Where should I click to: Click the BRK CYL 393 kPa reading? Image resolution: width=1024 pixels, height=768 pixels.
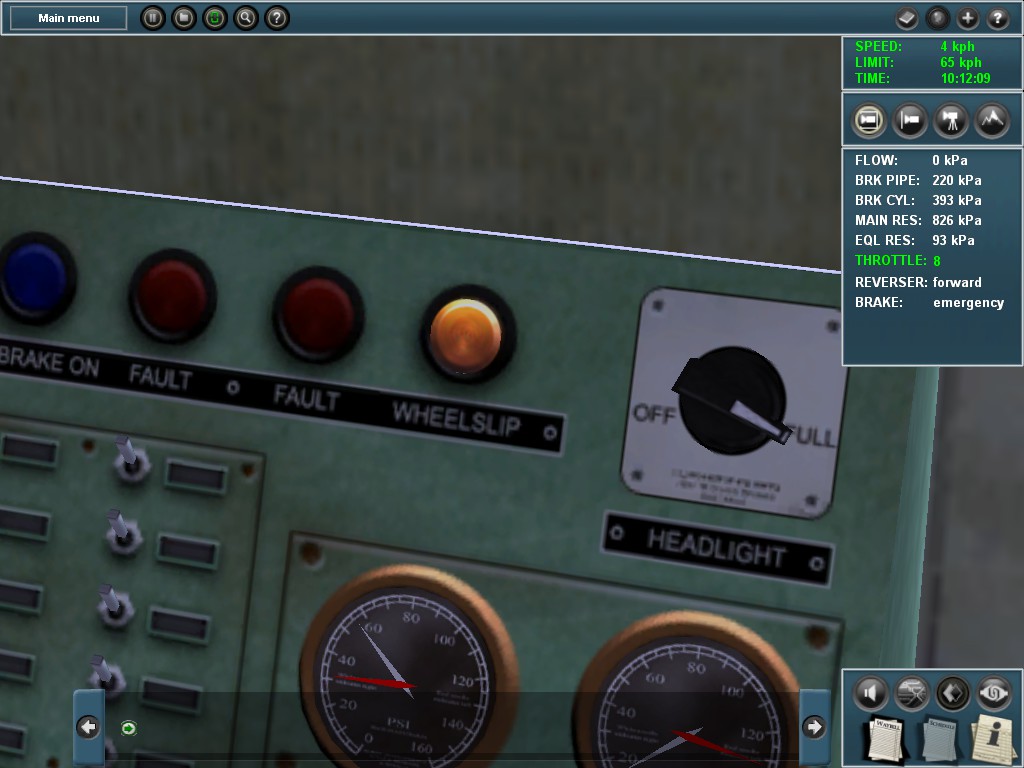click(x=918, y=200)
